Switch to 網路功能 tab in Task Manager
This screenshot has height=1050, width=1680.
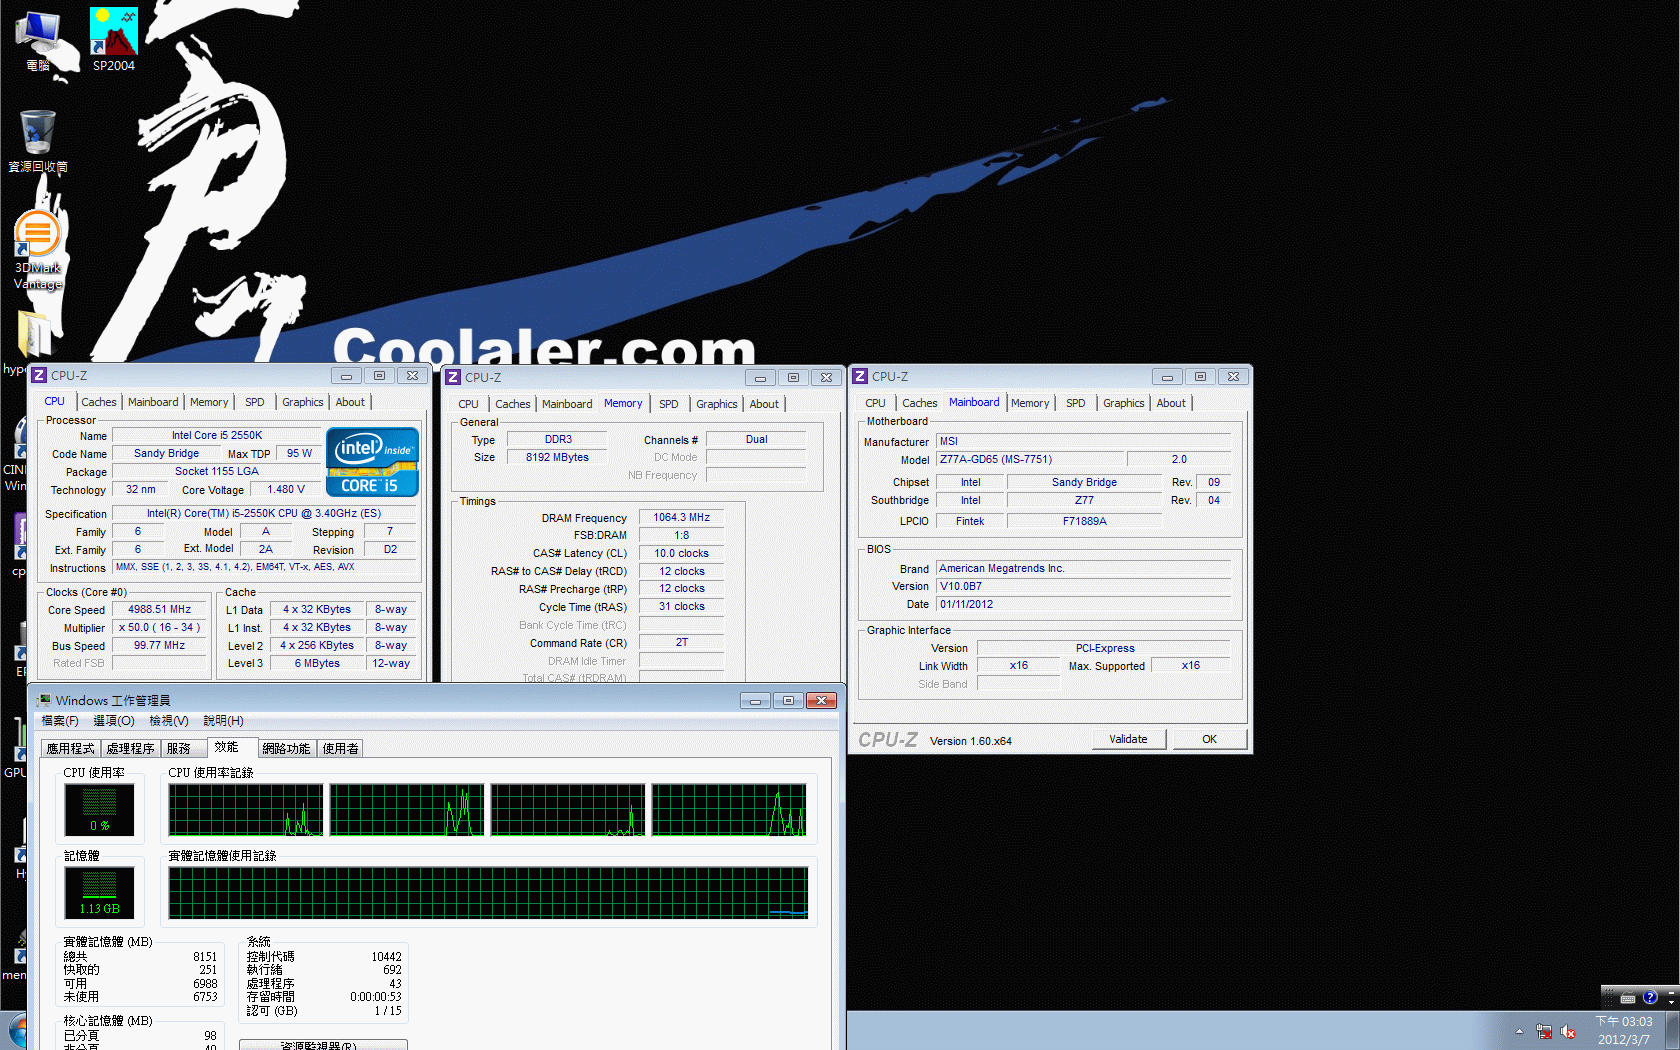[x=286, y=748]
